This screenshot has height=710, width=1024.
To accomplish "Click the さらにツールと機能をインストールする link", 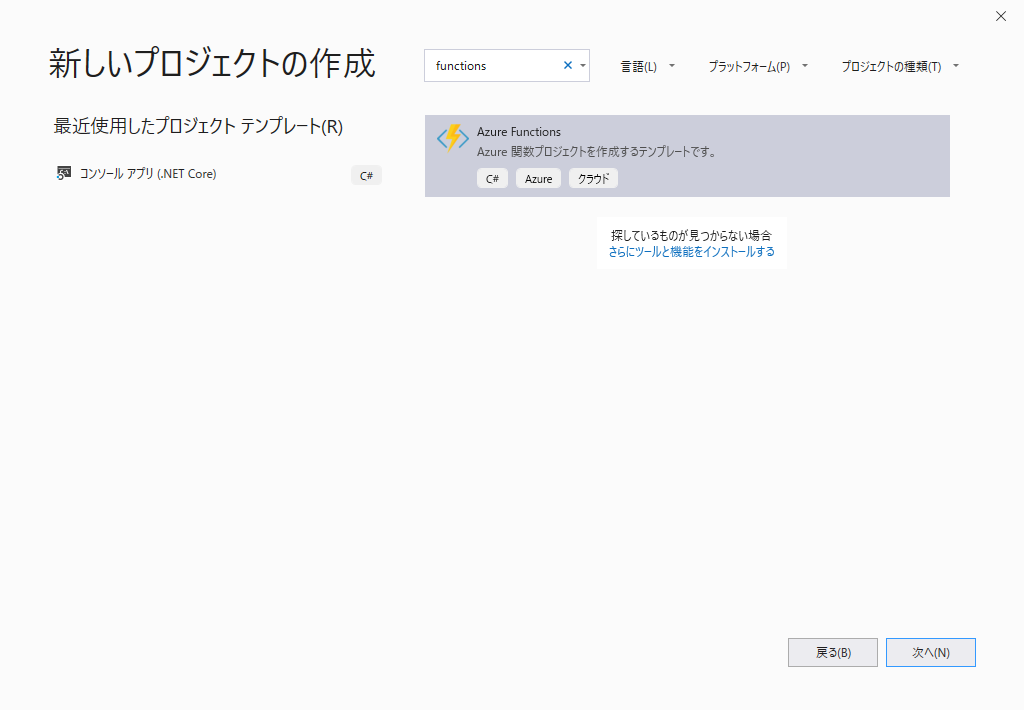I will 692,251.
